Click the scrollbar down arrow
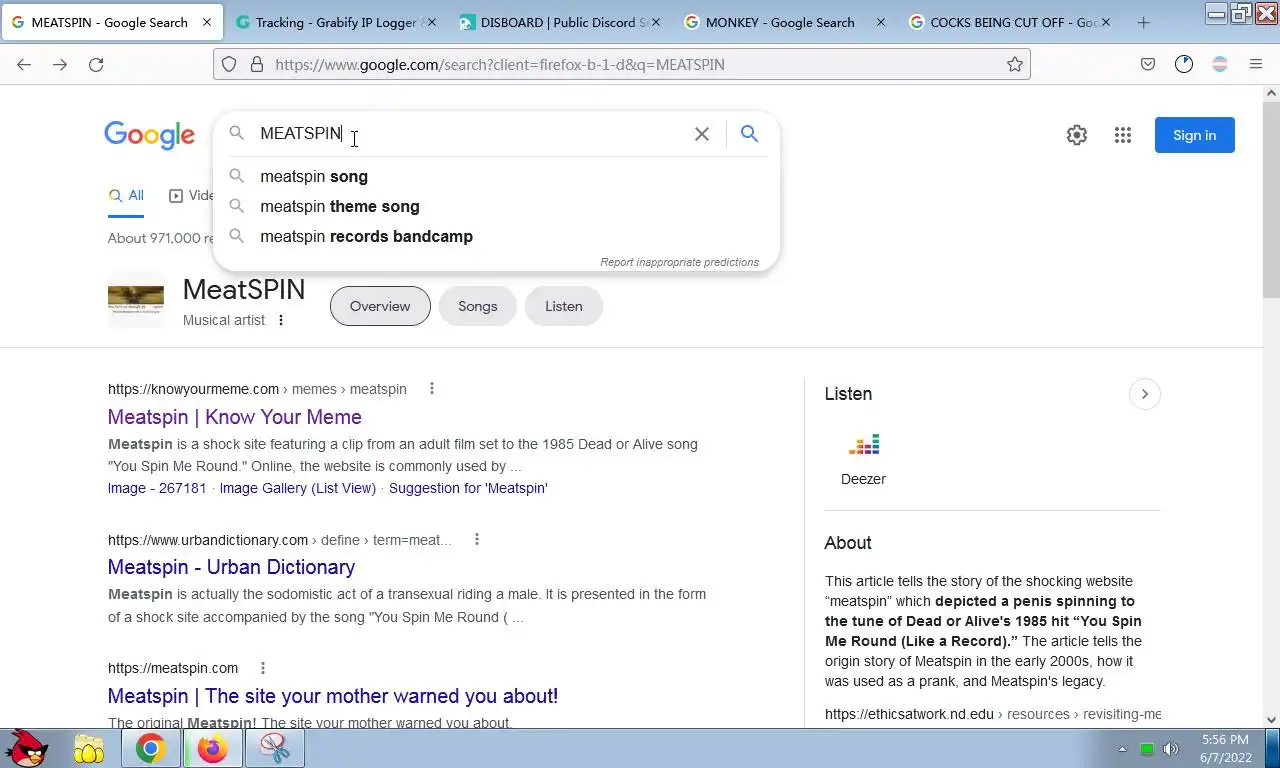The height and width of the screenshot is (768, 1280). pos(1272,719)
